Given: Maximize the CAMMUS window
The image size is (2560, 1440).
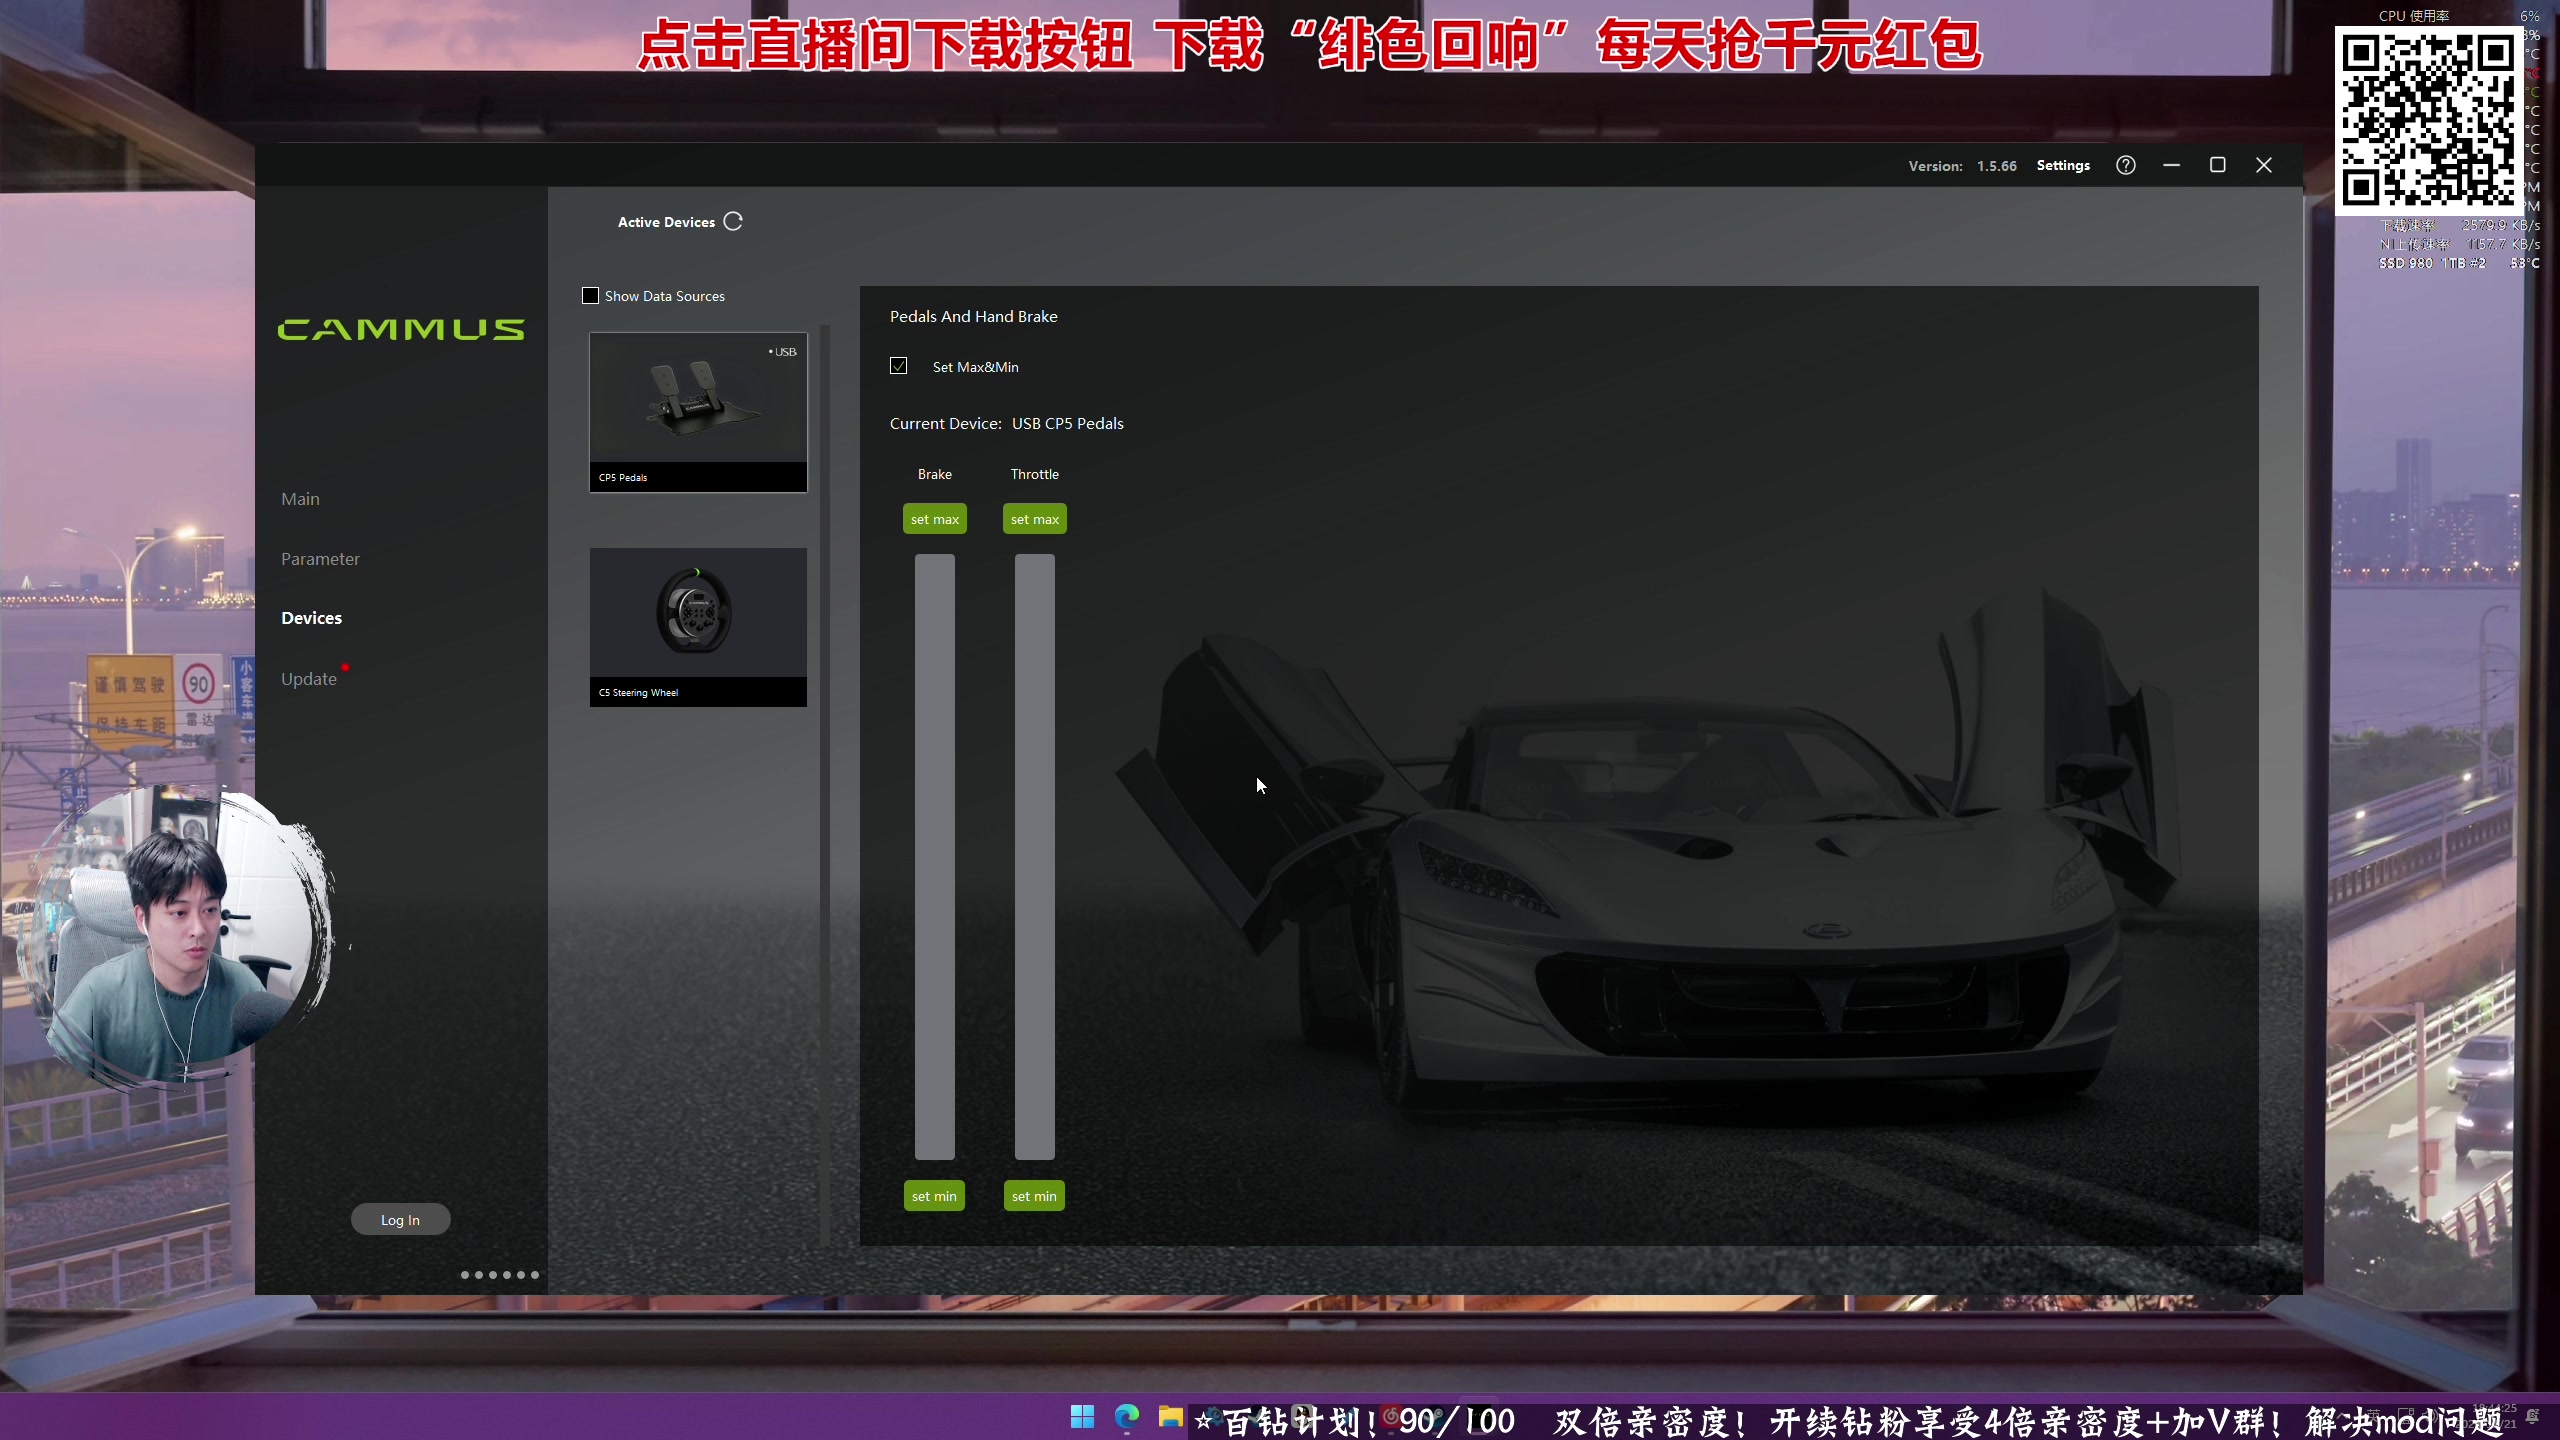Looking at the screenshot, I should (2217, 165).
